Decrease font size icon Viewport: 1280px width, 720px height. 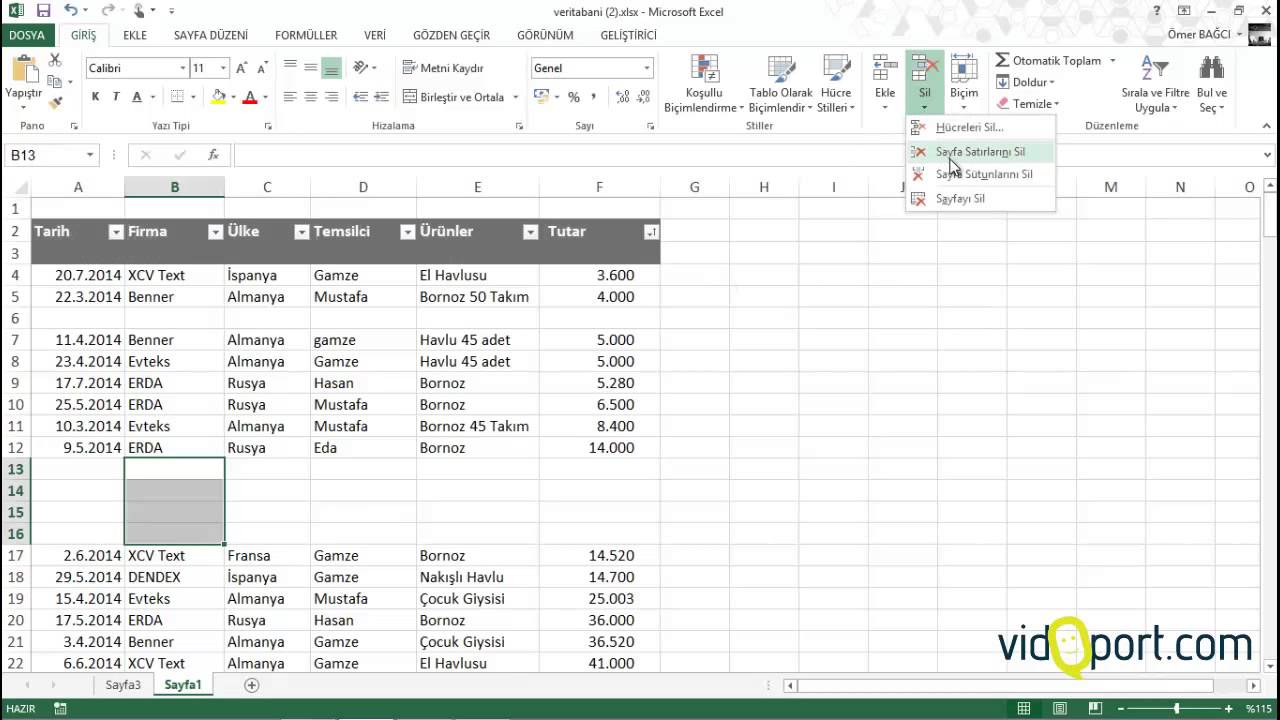click(x=261, y=68)
